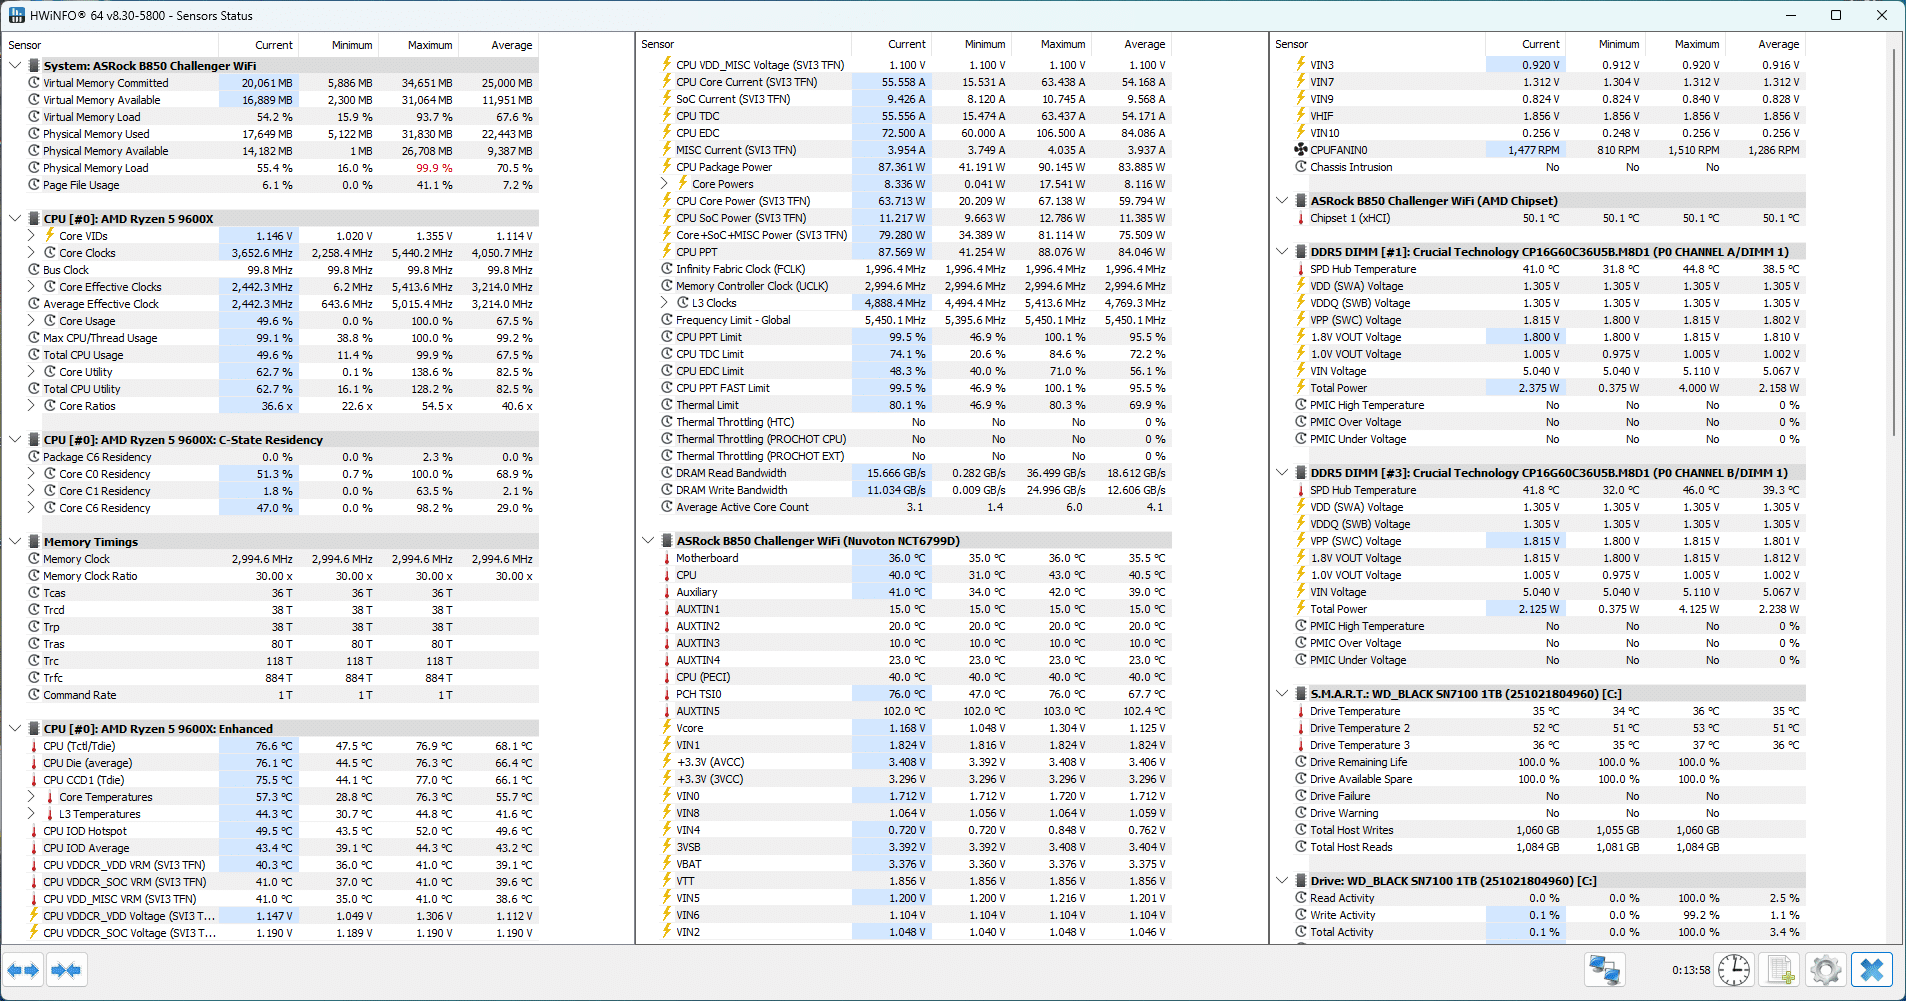Click the icon next to Chassis Intrusion
1906x1001 pixels.
point(1301,167)
